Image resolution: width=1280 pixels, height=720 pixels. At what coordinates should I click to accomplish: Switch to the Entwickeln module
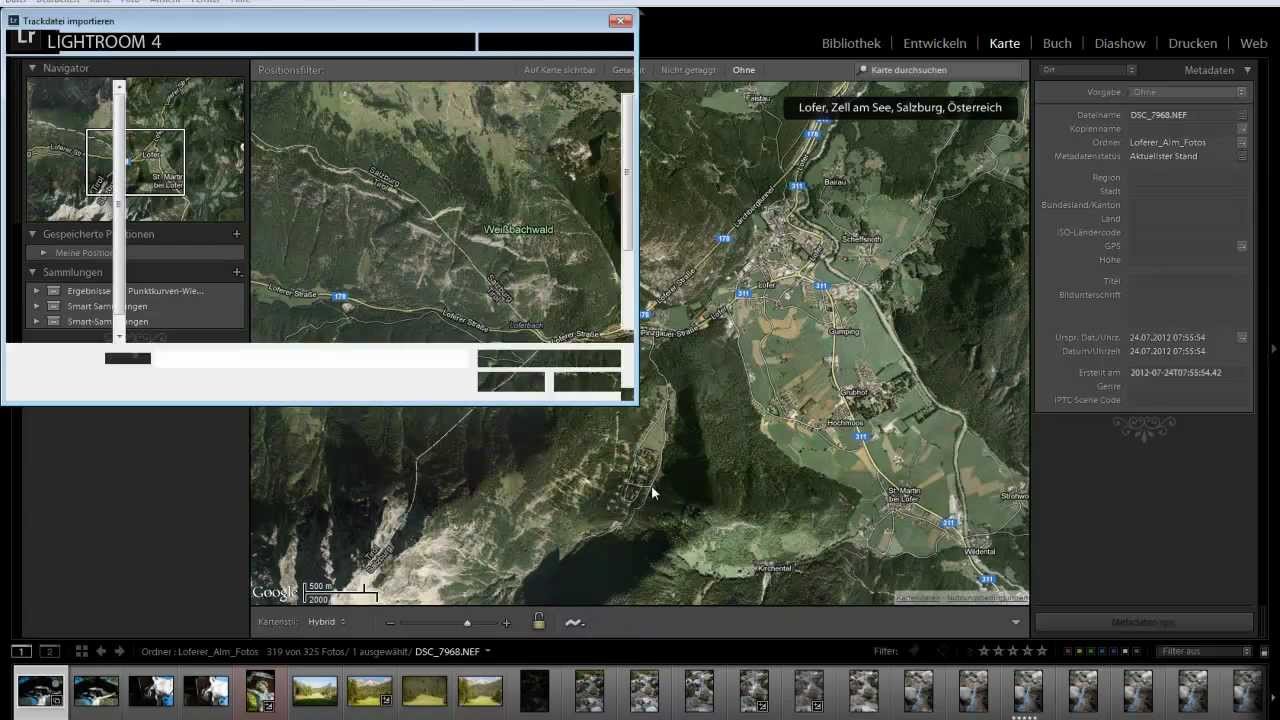tap(934, 43)
